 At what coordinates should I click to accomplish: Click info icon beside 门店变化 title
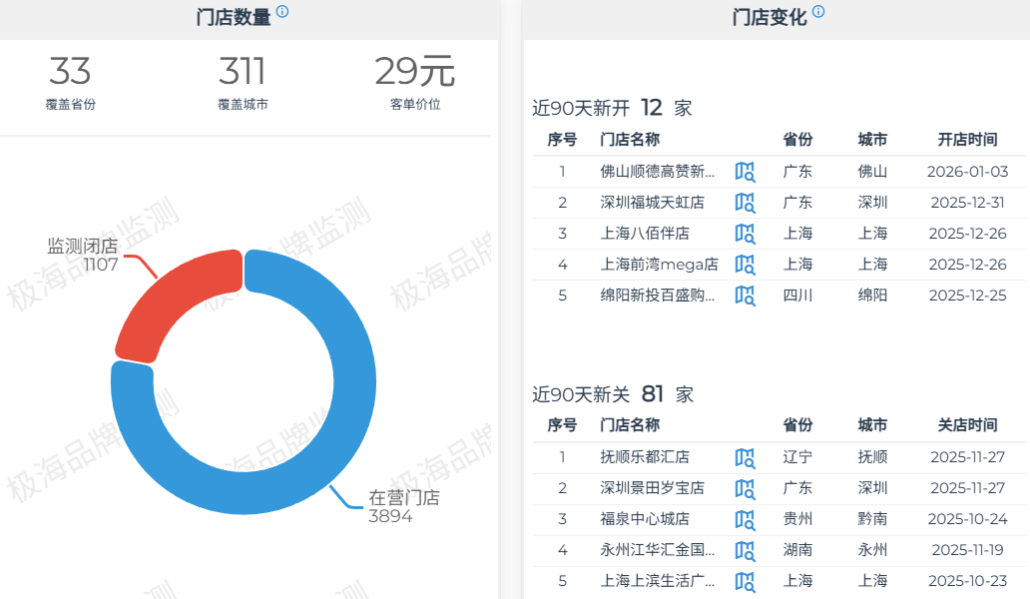[x=818, y=12]
